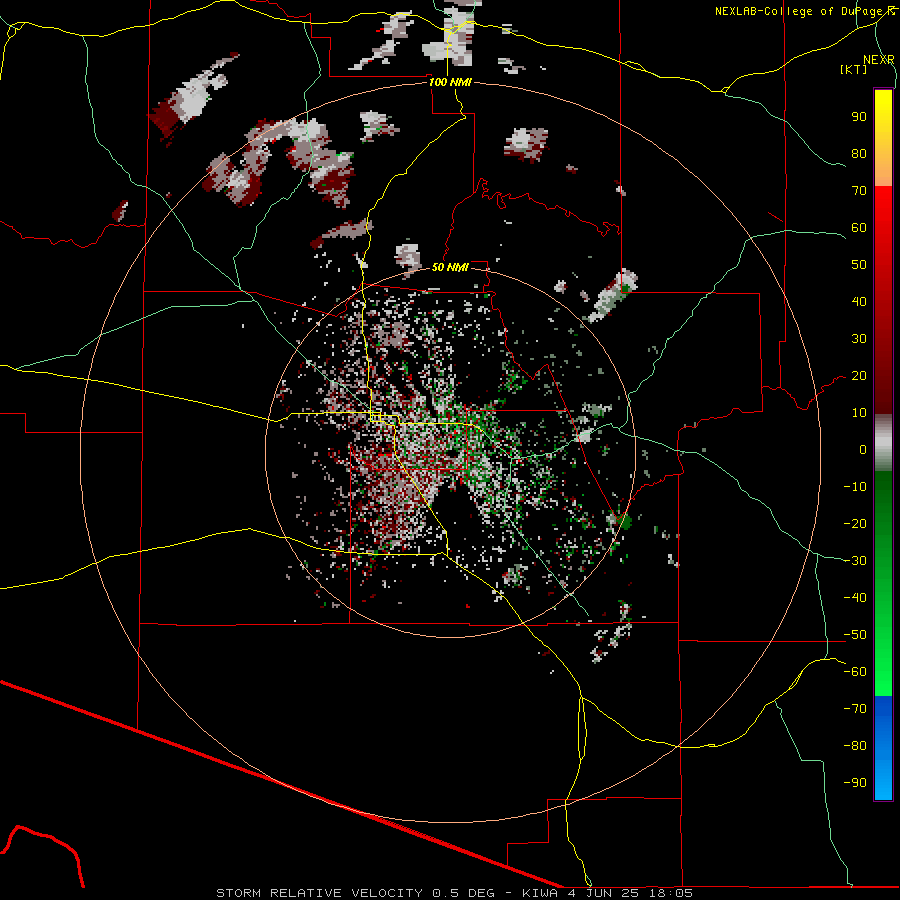This screenshot has width=900, height=900.
Task: Click the '50 NMI' range ring label
Action: click(x=450, y=267)
